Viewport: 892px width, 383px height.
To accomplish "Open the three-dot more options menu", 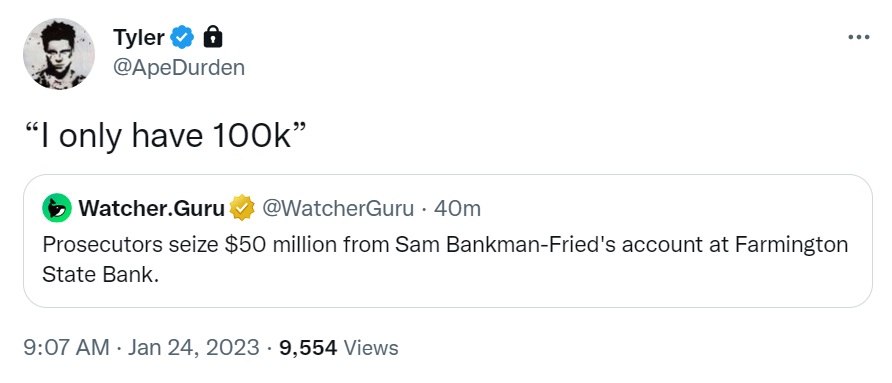I will [858, 38].
